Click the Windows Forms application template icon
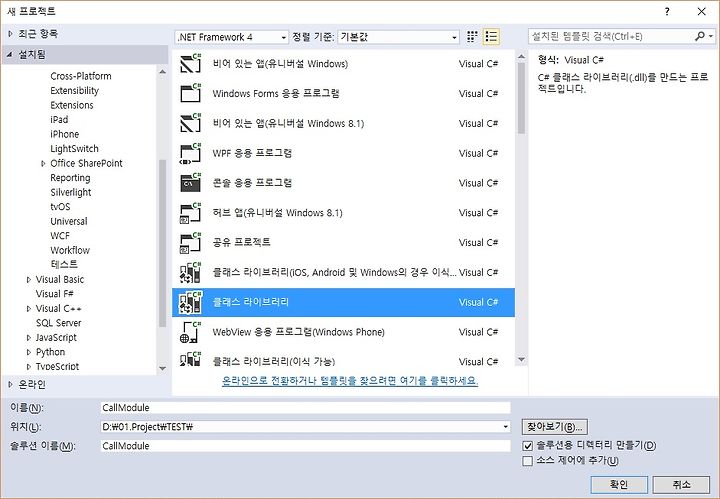This screenshot has height=499, width=720. [191, 93]
